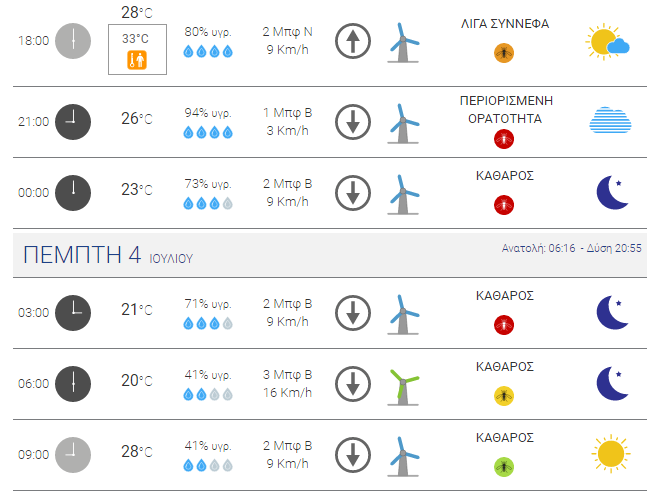Click the sunny weather icon at 09:00

(x=611, y=454)
